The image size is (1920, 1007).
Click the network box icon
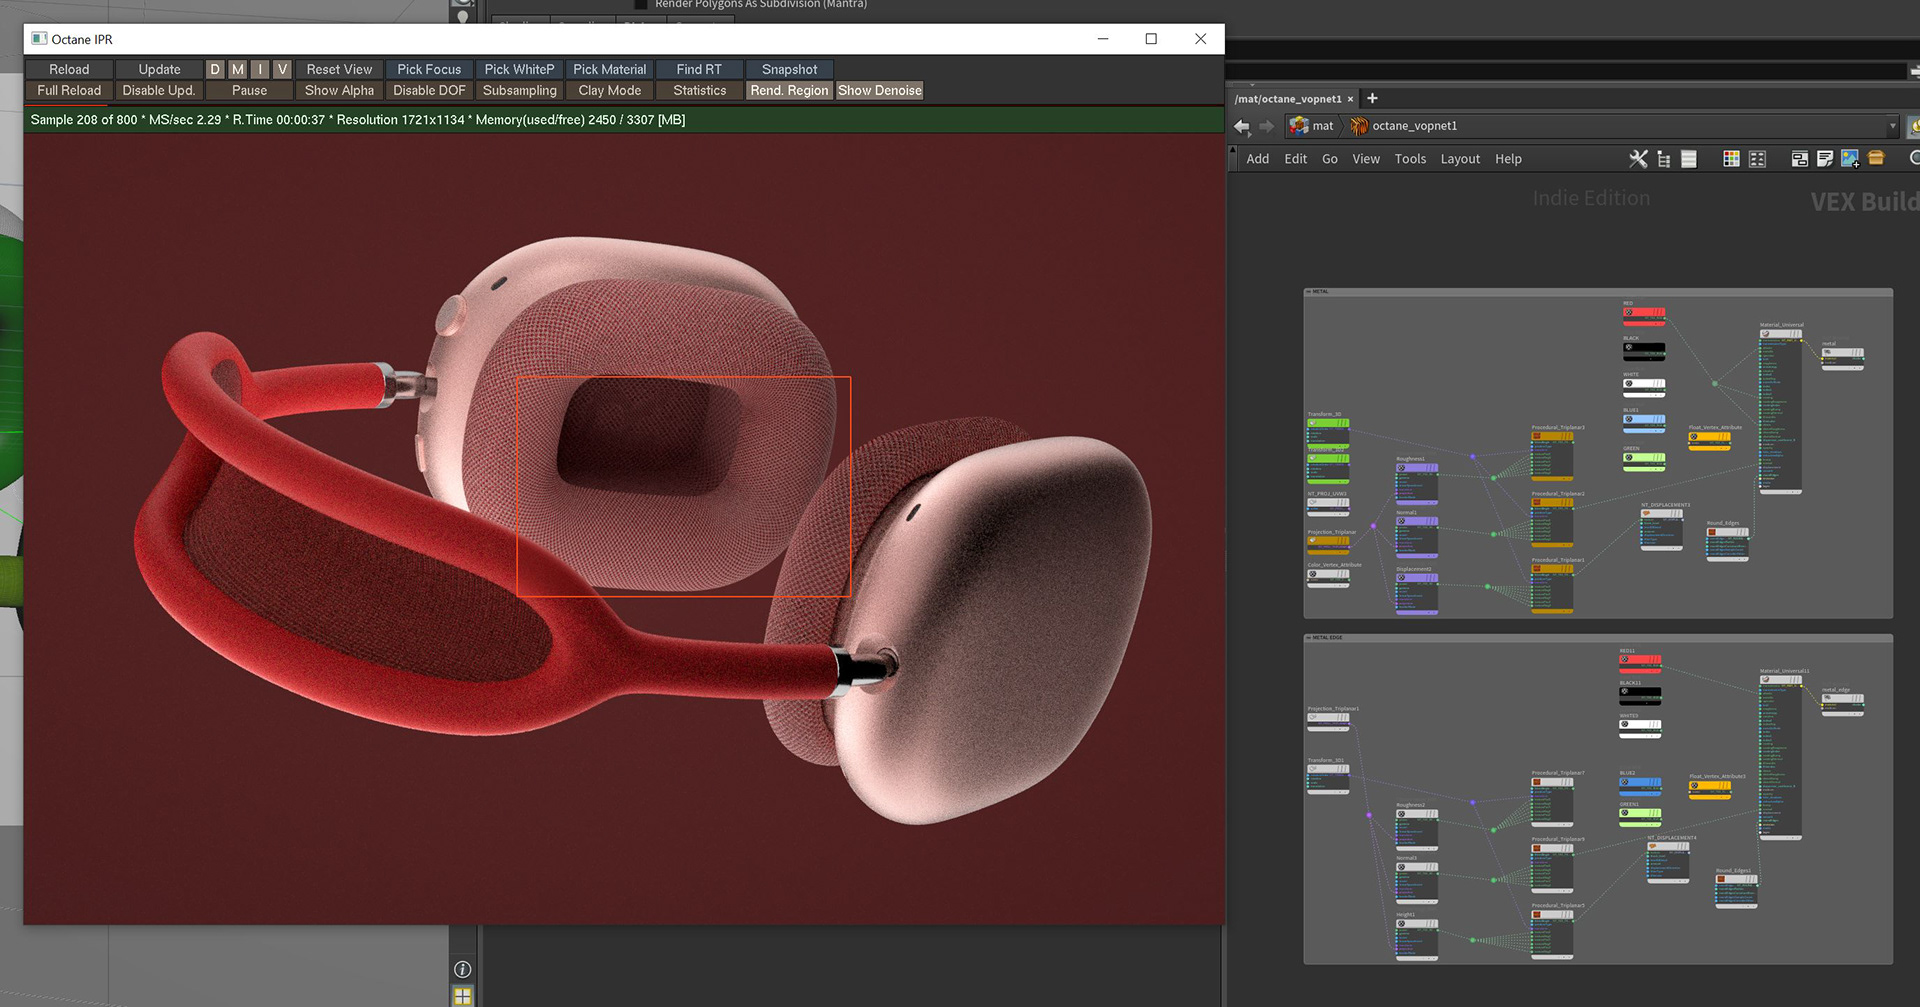coord(1799,159)
